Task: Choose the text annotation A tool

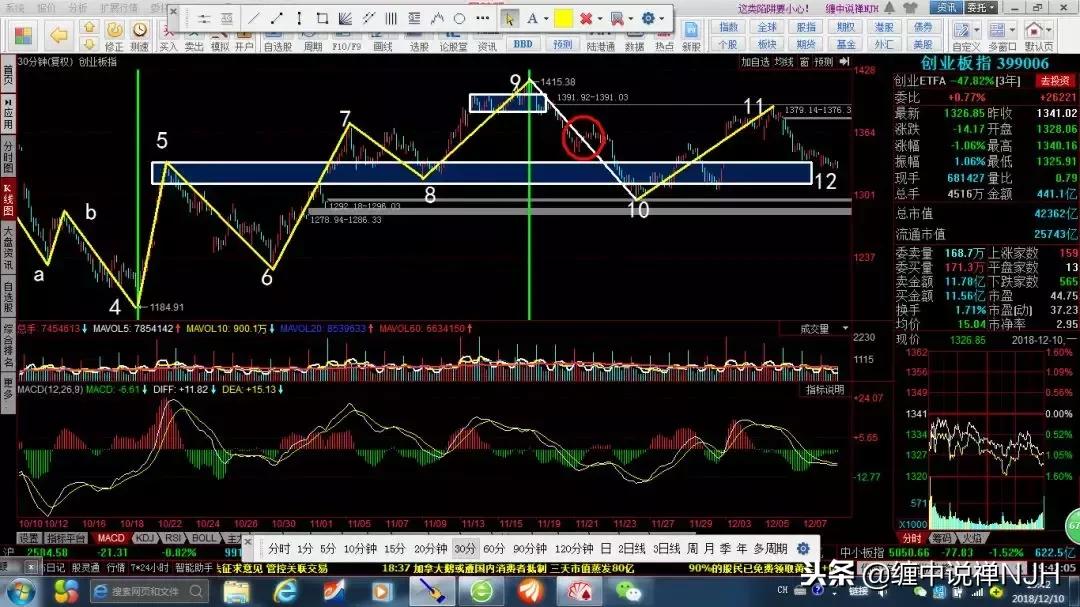Action: click(532, 19)
